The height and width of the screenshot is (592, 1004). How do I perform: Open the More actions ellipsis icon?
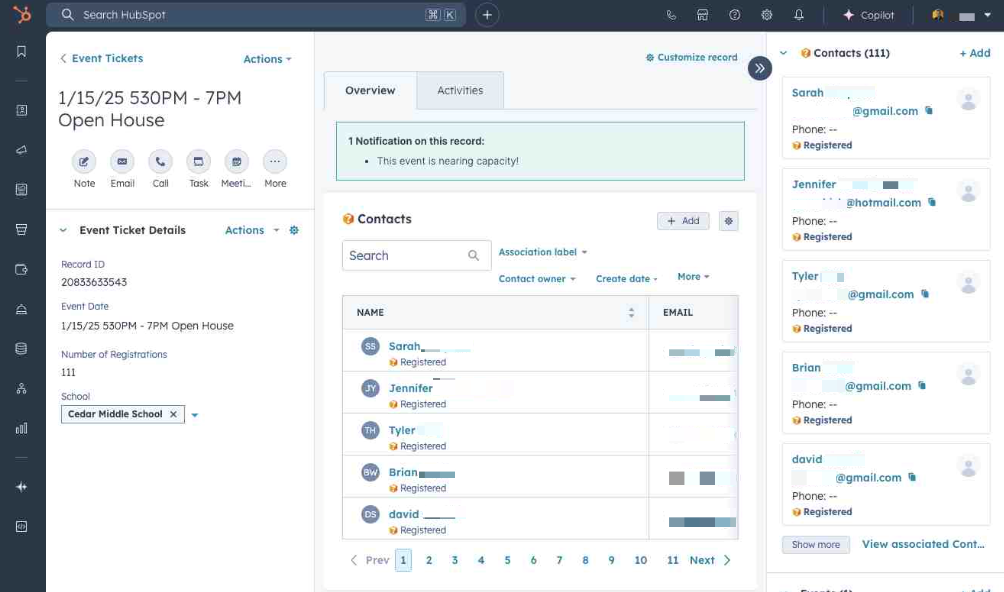275,162
